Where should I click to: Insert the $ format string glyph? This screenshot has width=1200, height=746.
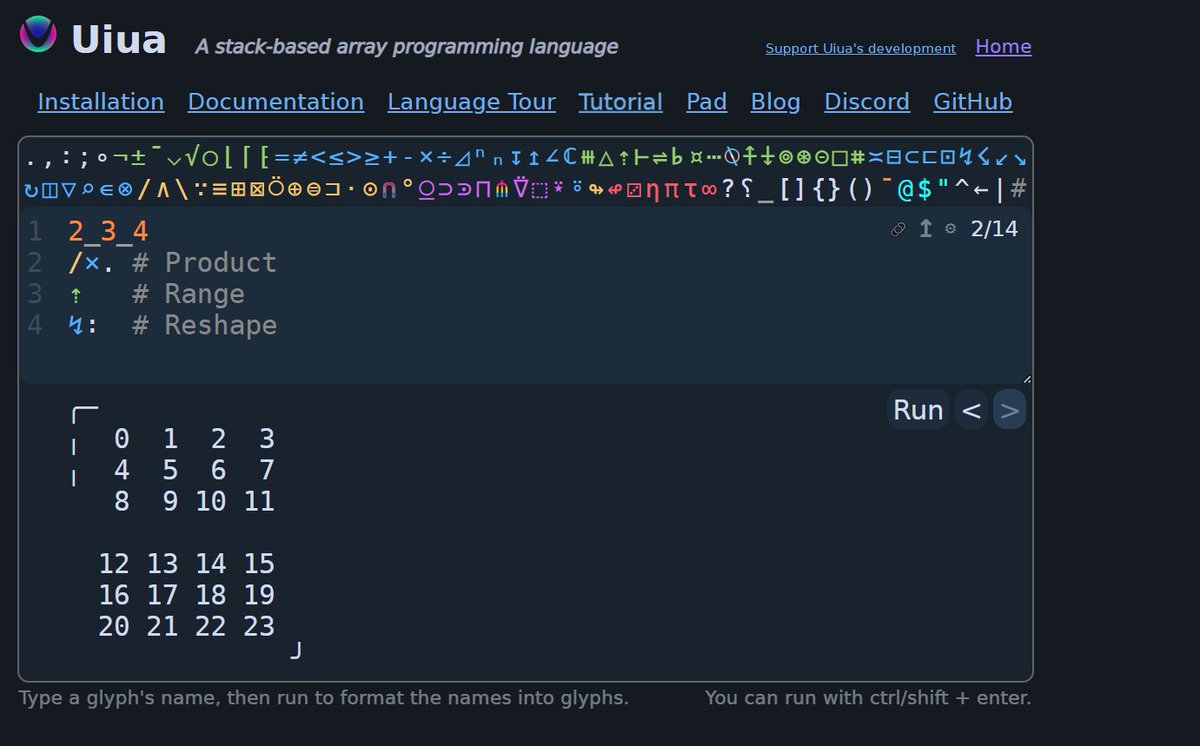(924, 188)
